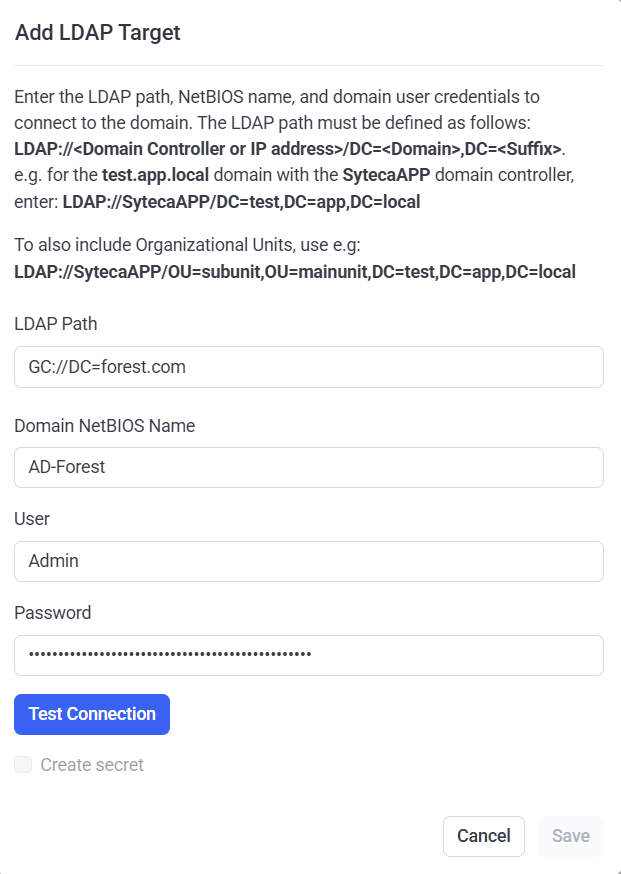Click the User field label

click(x=32, y=519)
